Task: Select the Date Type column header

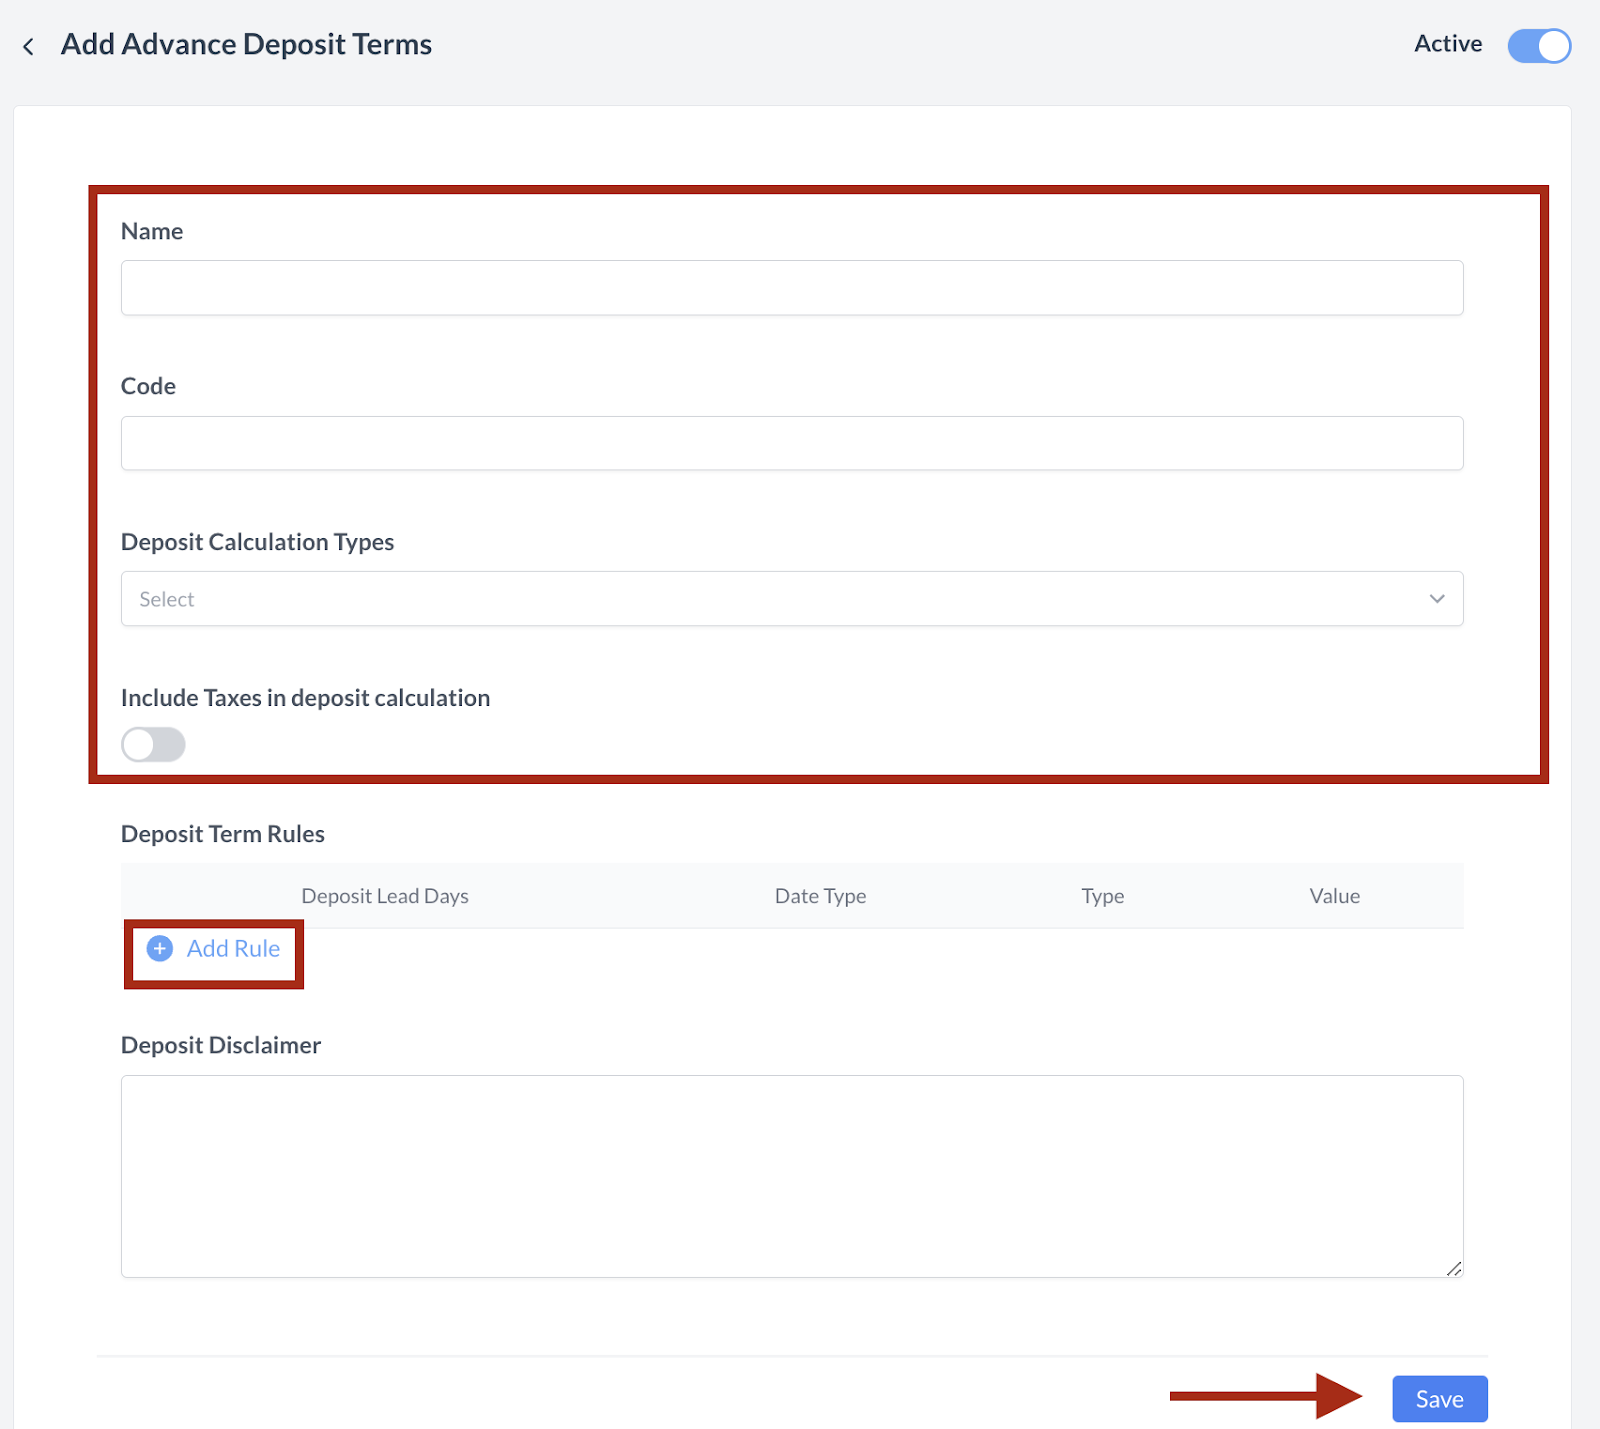Action: (x=820, y=896)
